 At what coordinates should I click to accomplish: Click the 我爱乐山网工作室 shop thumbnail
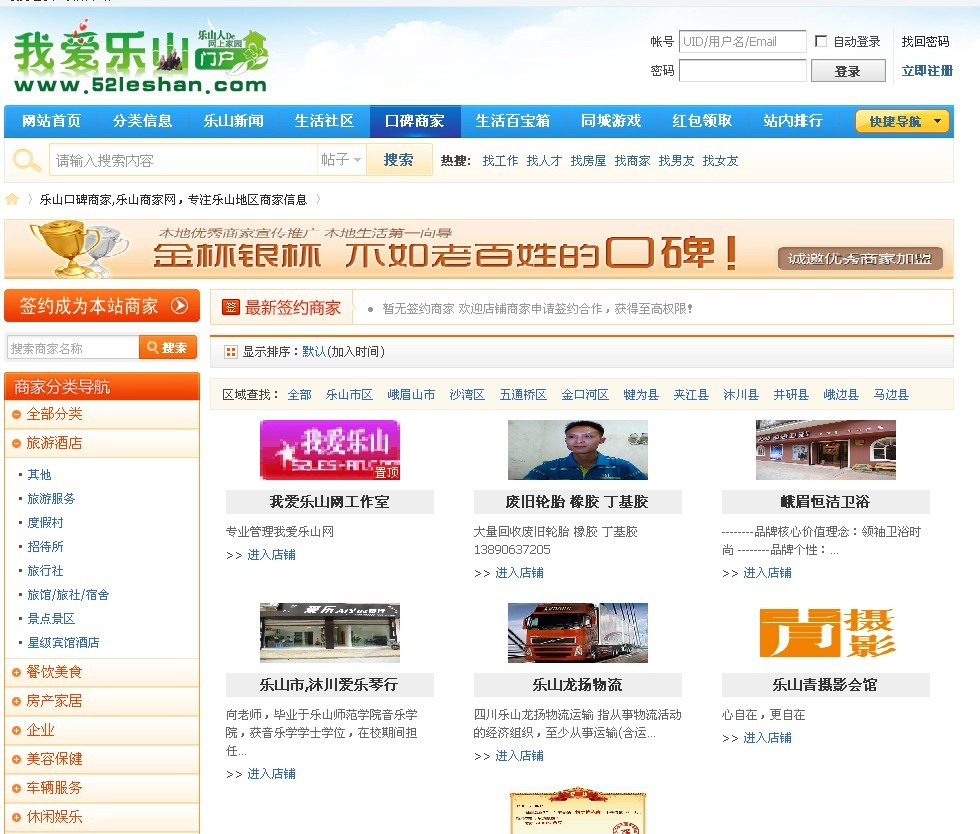click(329, 450)
